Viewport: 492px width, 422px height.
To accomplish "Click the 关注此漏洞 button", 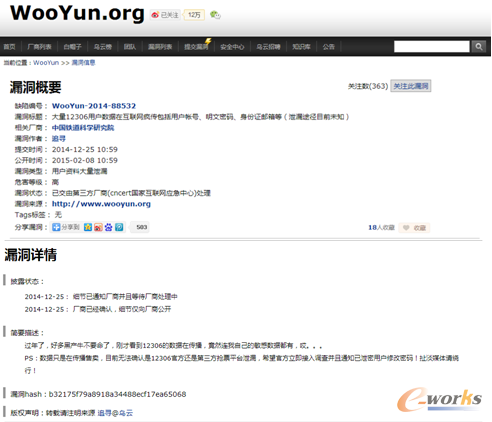I will pyautogui.click(x=411, y=86).
